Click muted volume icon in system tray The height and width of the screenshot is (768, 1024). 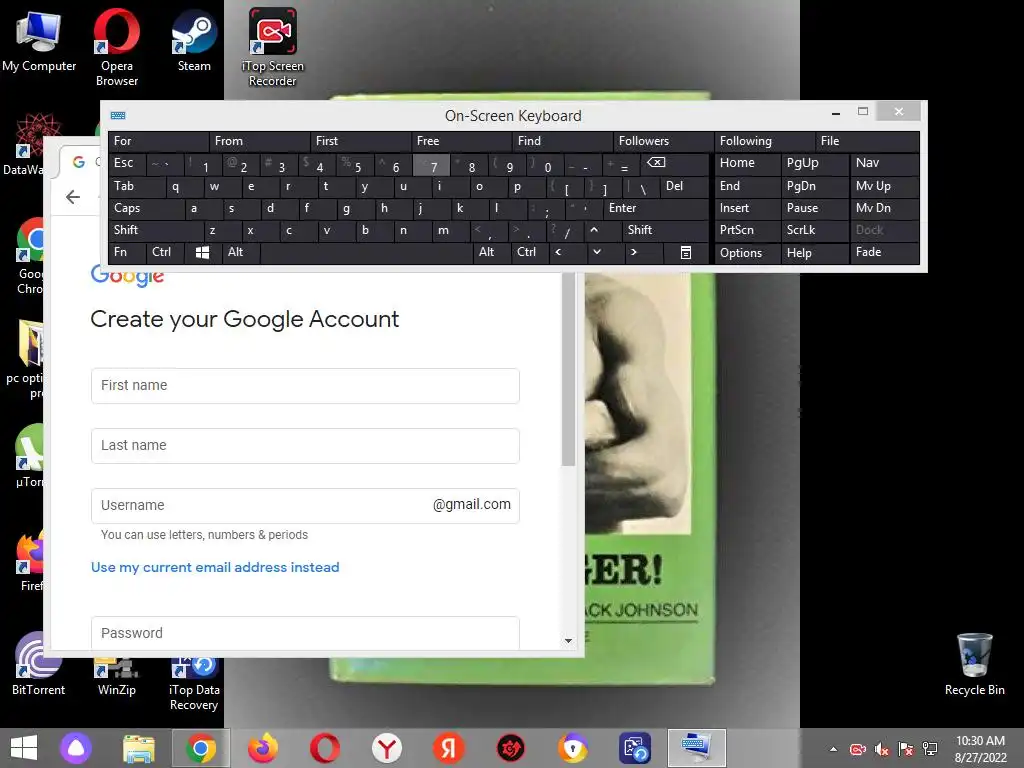tap(882, 749)
